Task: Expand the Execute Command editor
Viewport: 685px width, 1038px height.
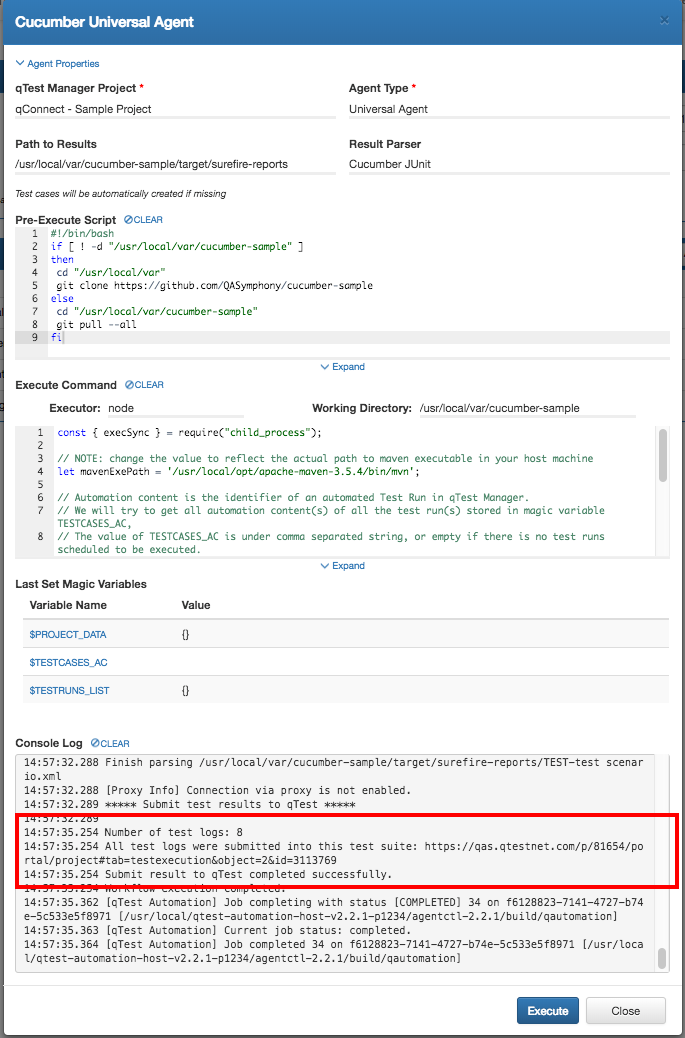Action: tap(342, 566)
